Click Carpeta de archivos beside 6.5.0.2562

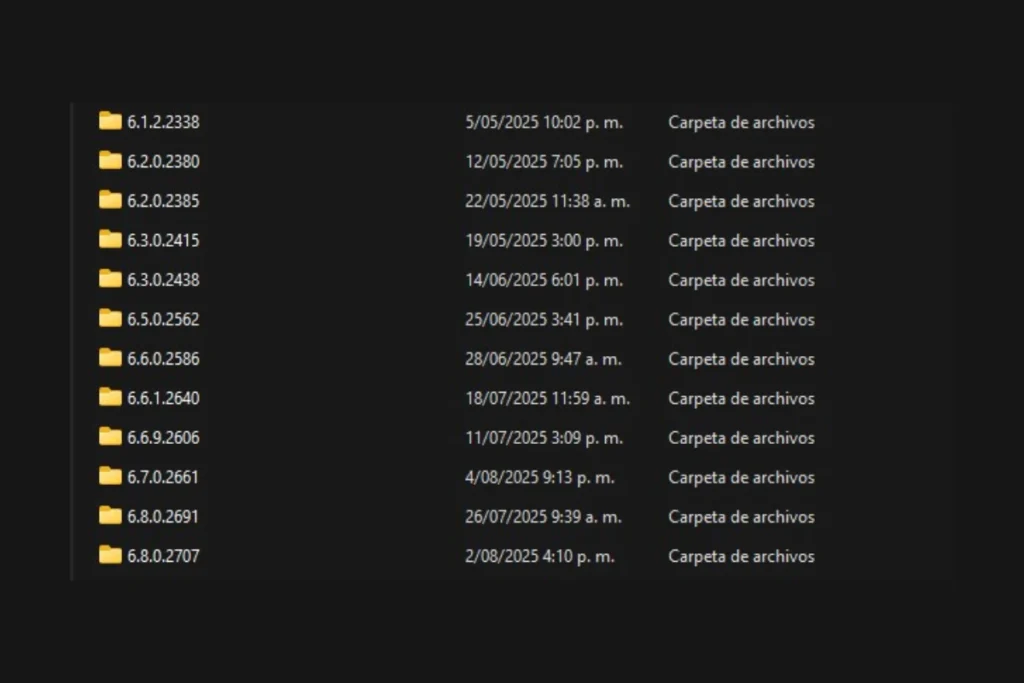(x=740, y=319)
